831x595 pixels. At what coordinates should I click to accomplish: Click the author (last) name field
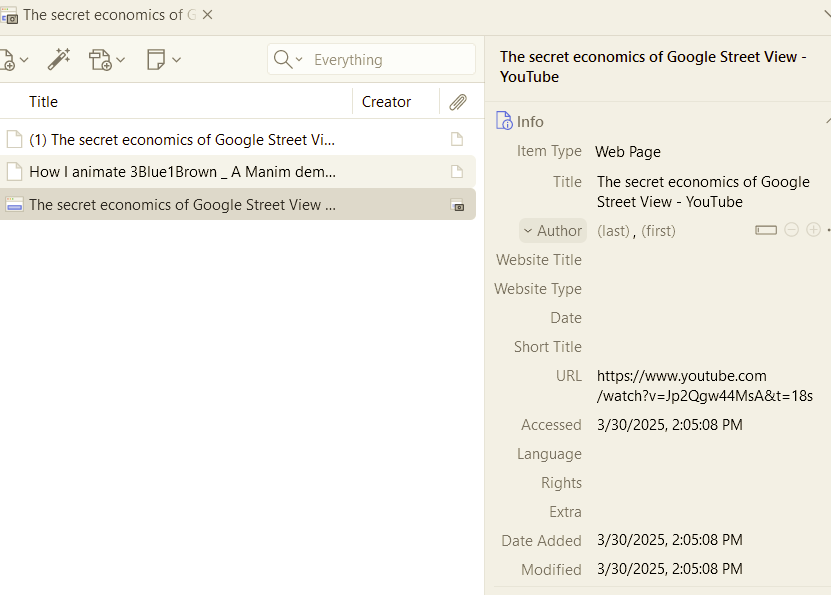[613, 231]
